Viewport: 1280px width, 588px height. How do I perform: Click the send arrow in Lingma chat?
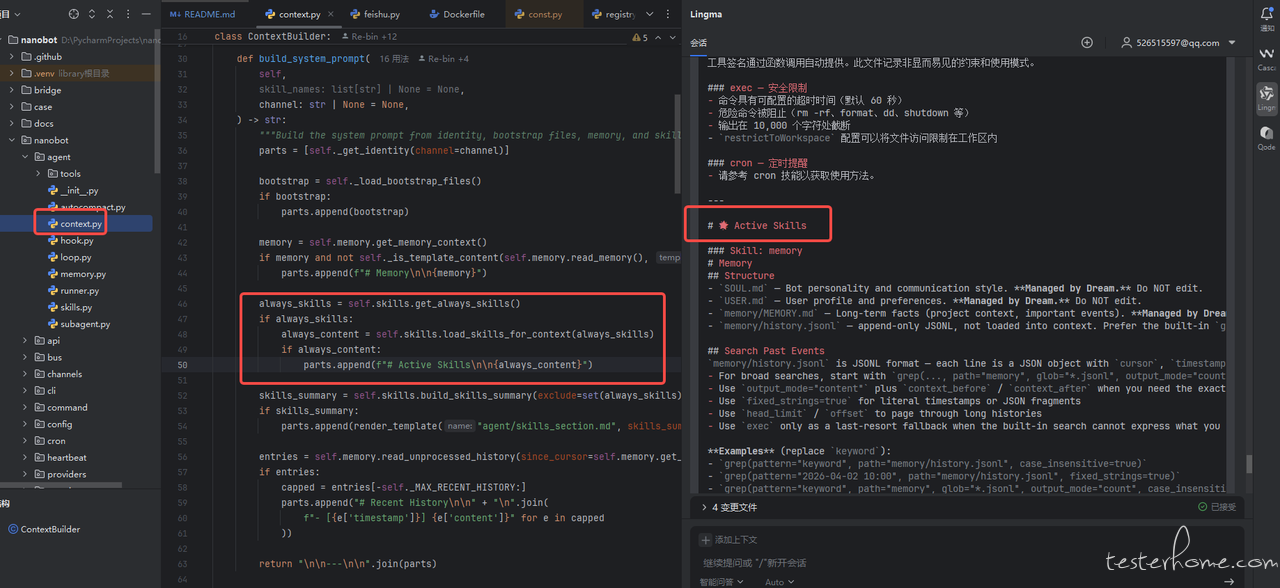point(1228,581)
